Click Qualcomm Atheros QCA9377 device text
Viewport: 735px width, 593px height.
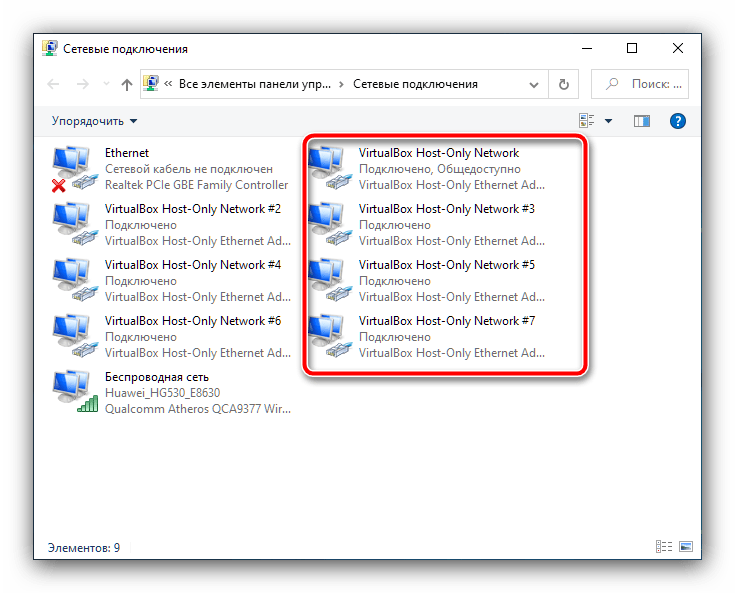point(198,409)
